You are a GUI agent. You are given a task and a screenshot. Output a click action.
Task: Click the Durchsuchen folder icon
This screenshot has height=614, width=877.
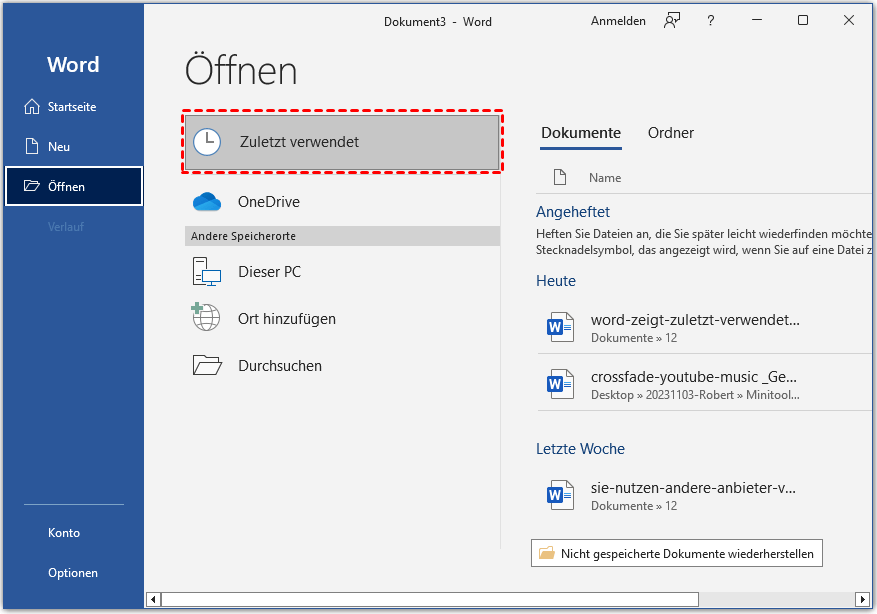206,366
